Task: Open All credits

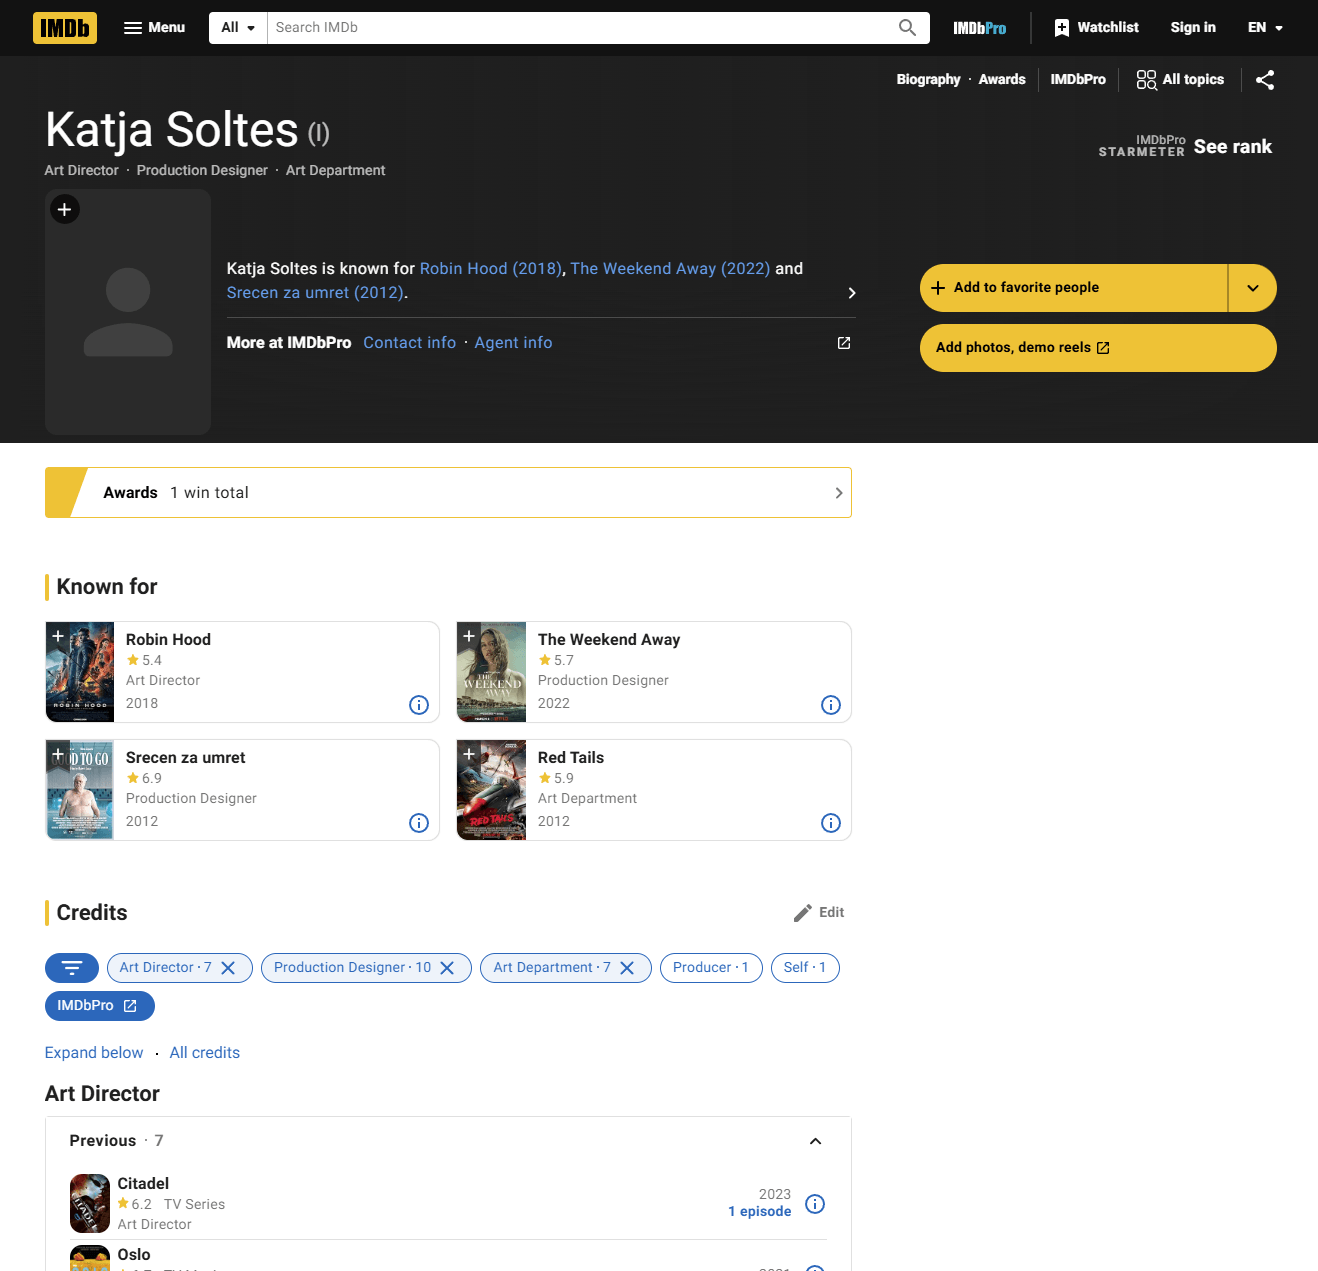Action: click(205, 1053)
